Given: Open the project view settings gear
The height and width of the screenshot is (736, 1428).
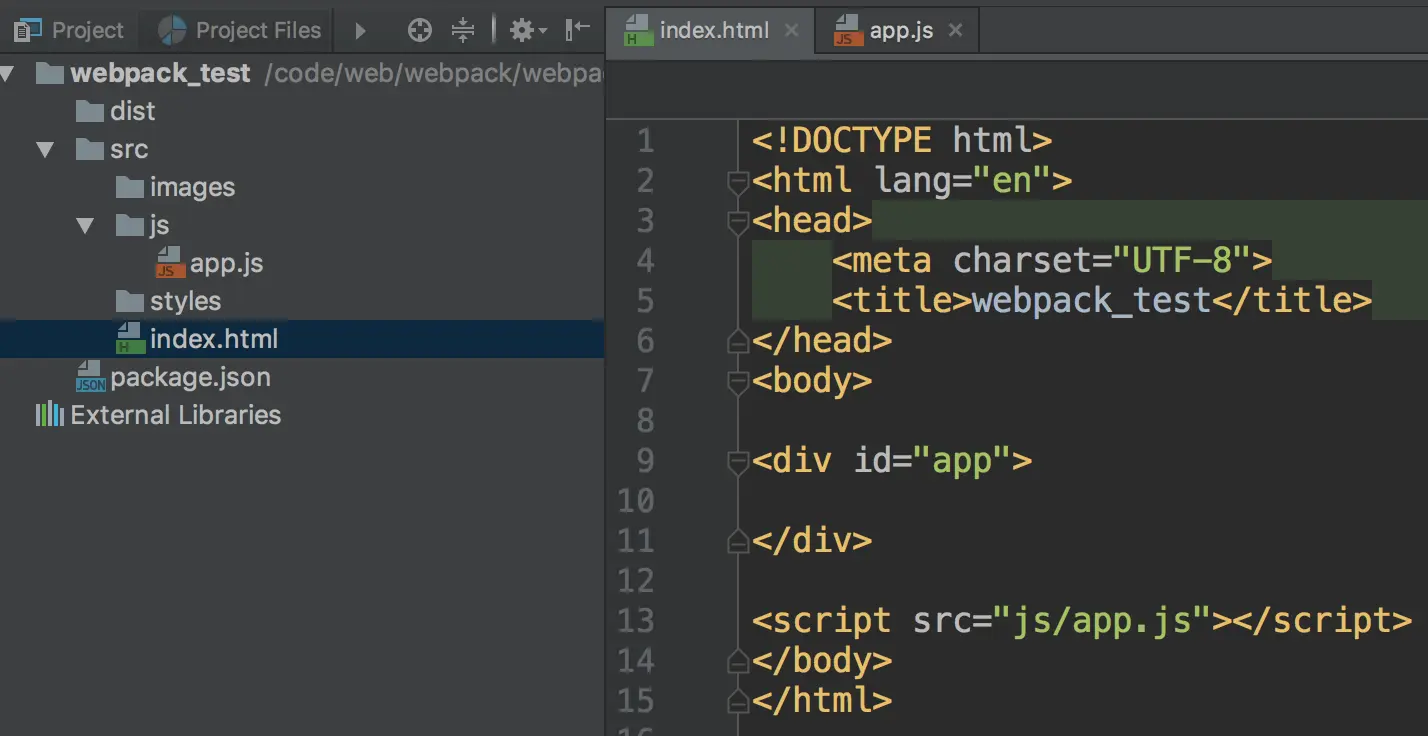Looking at the screenshot, I should (528, 30).
